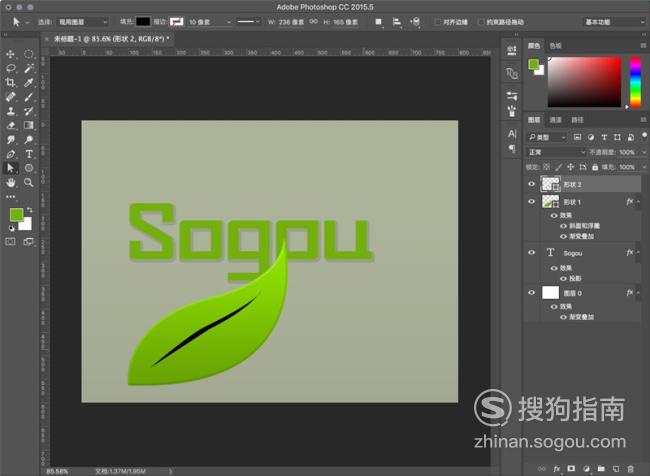Open the Character panel icon
The image size is (650, 476).
click(512, 134)
